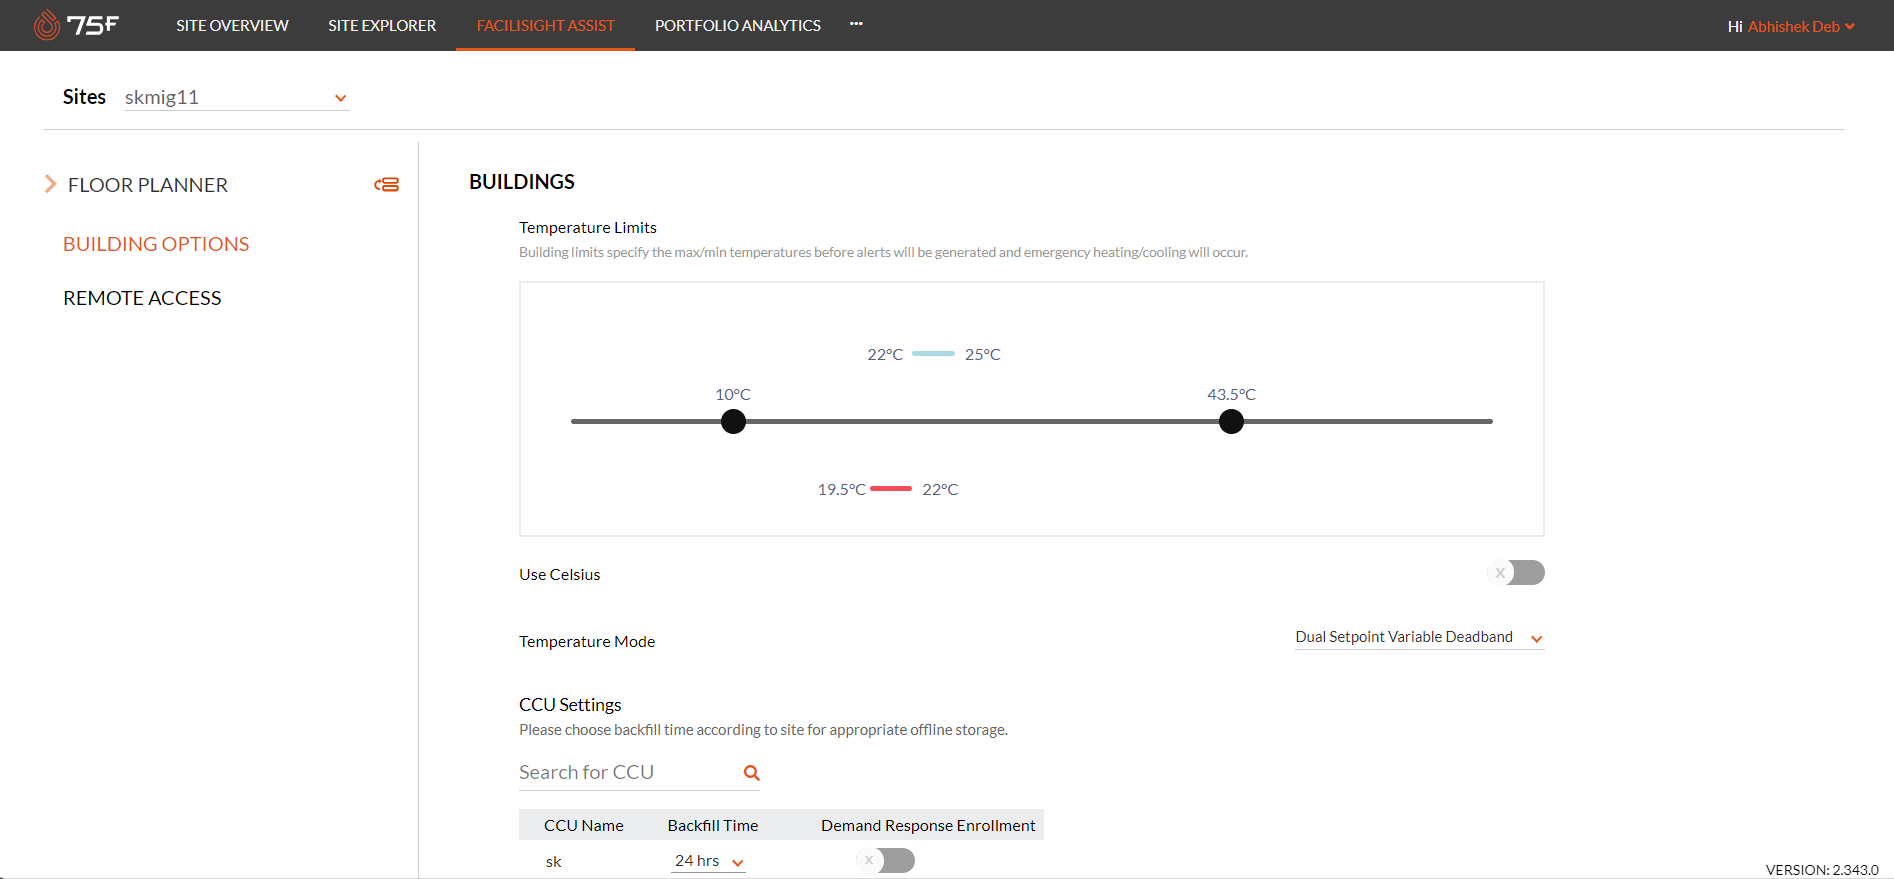Expand the Floor Planner chevron arrow

[x=50, y=184]
